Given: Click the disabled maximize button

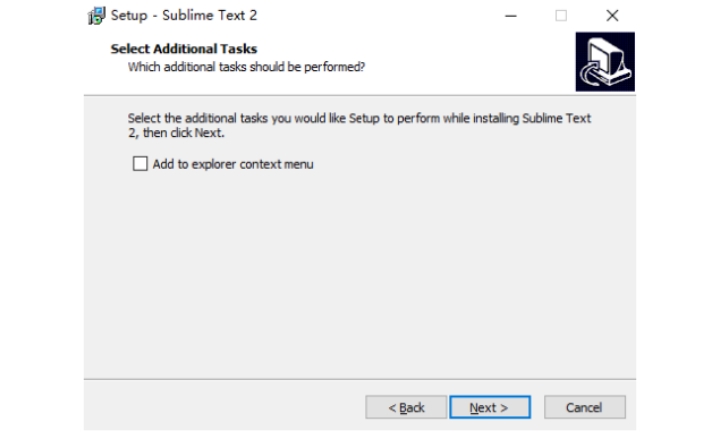Looking at the screenshot, I should [x=561, y=16].
